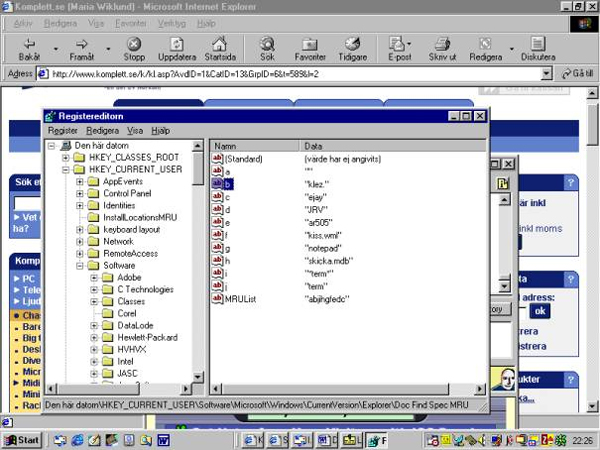Screen dimensions: 600x450
Task: Click the Gå till button
Action: (x=577, y=73)
